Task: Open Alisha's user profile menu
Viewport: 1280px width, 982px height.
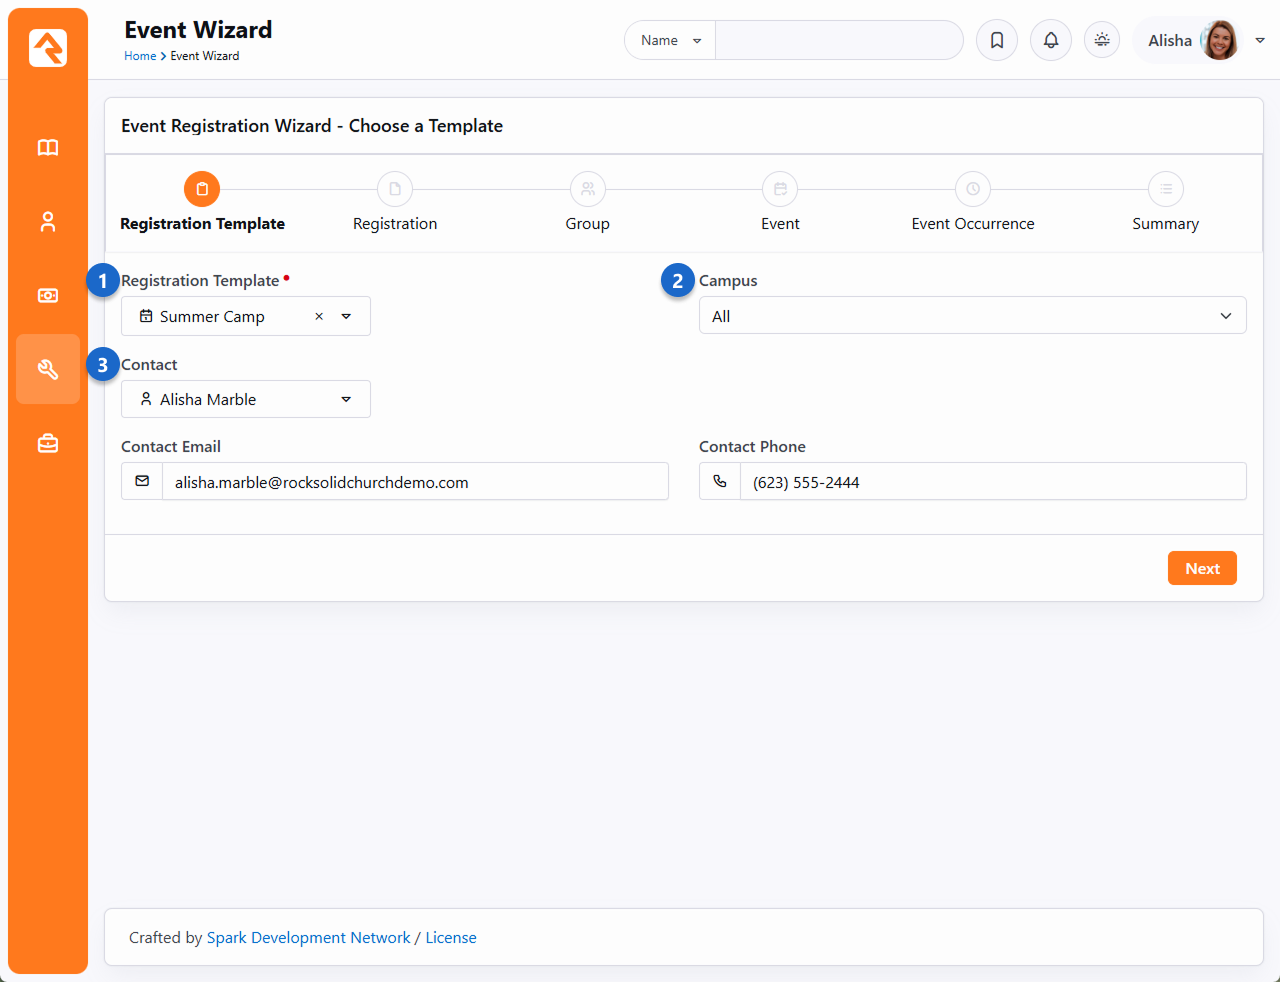Action: click(1198, 41)
